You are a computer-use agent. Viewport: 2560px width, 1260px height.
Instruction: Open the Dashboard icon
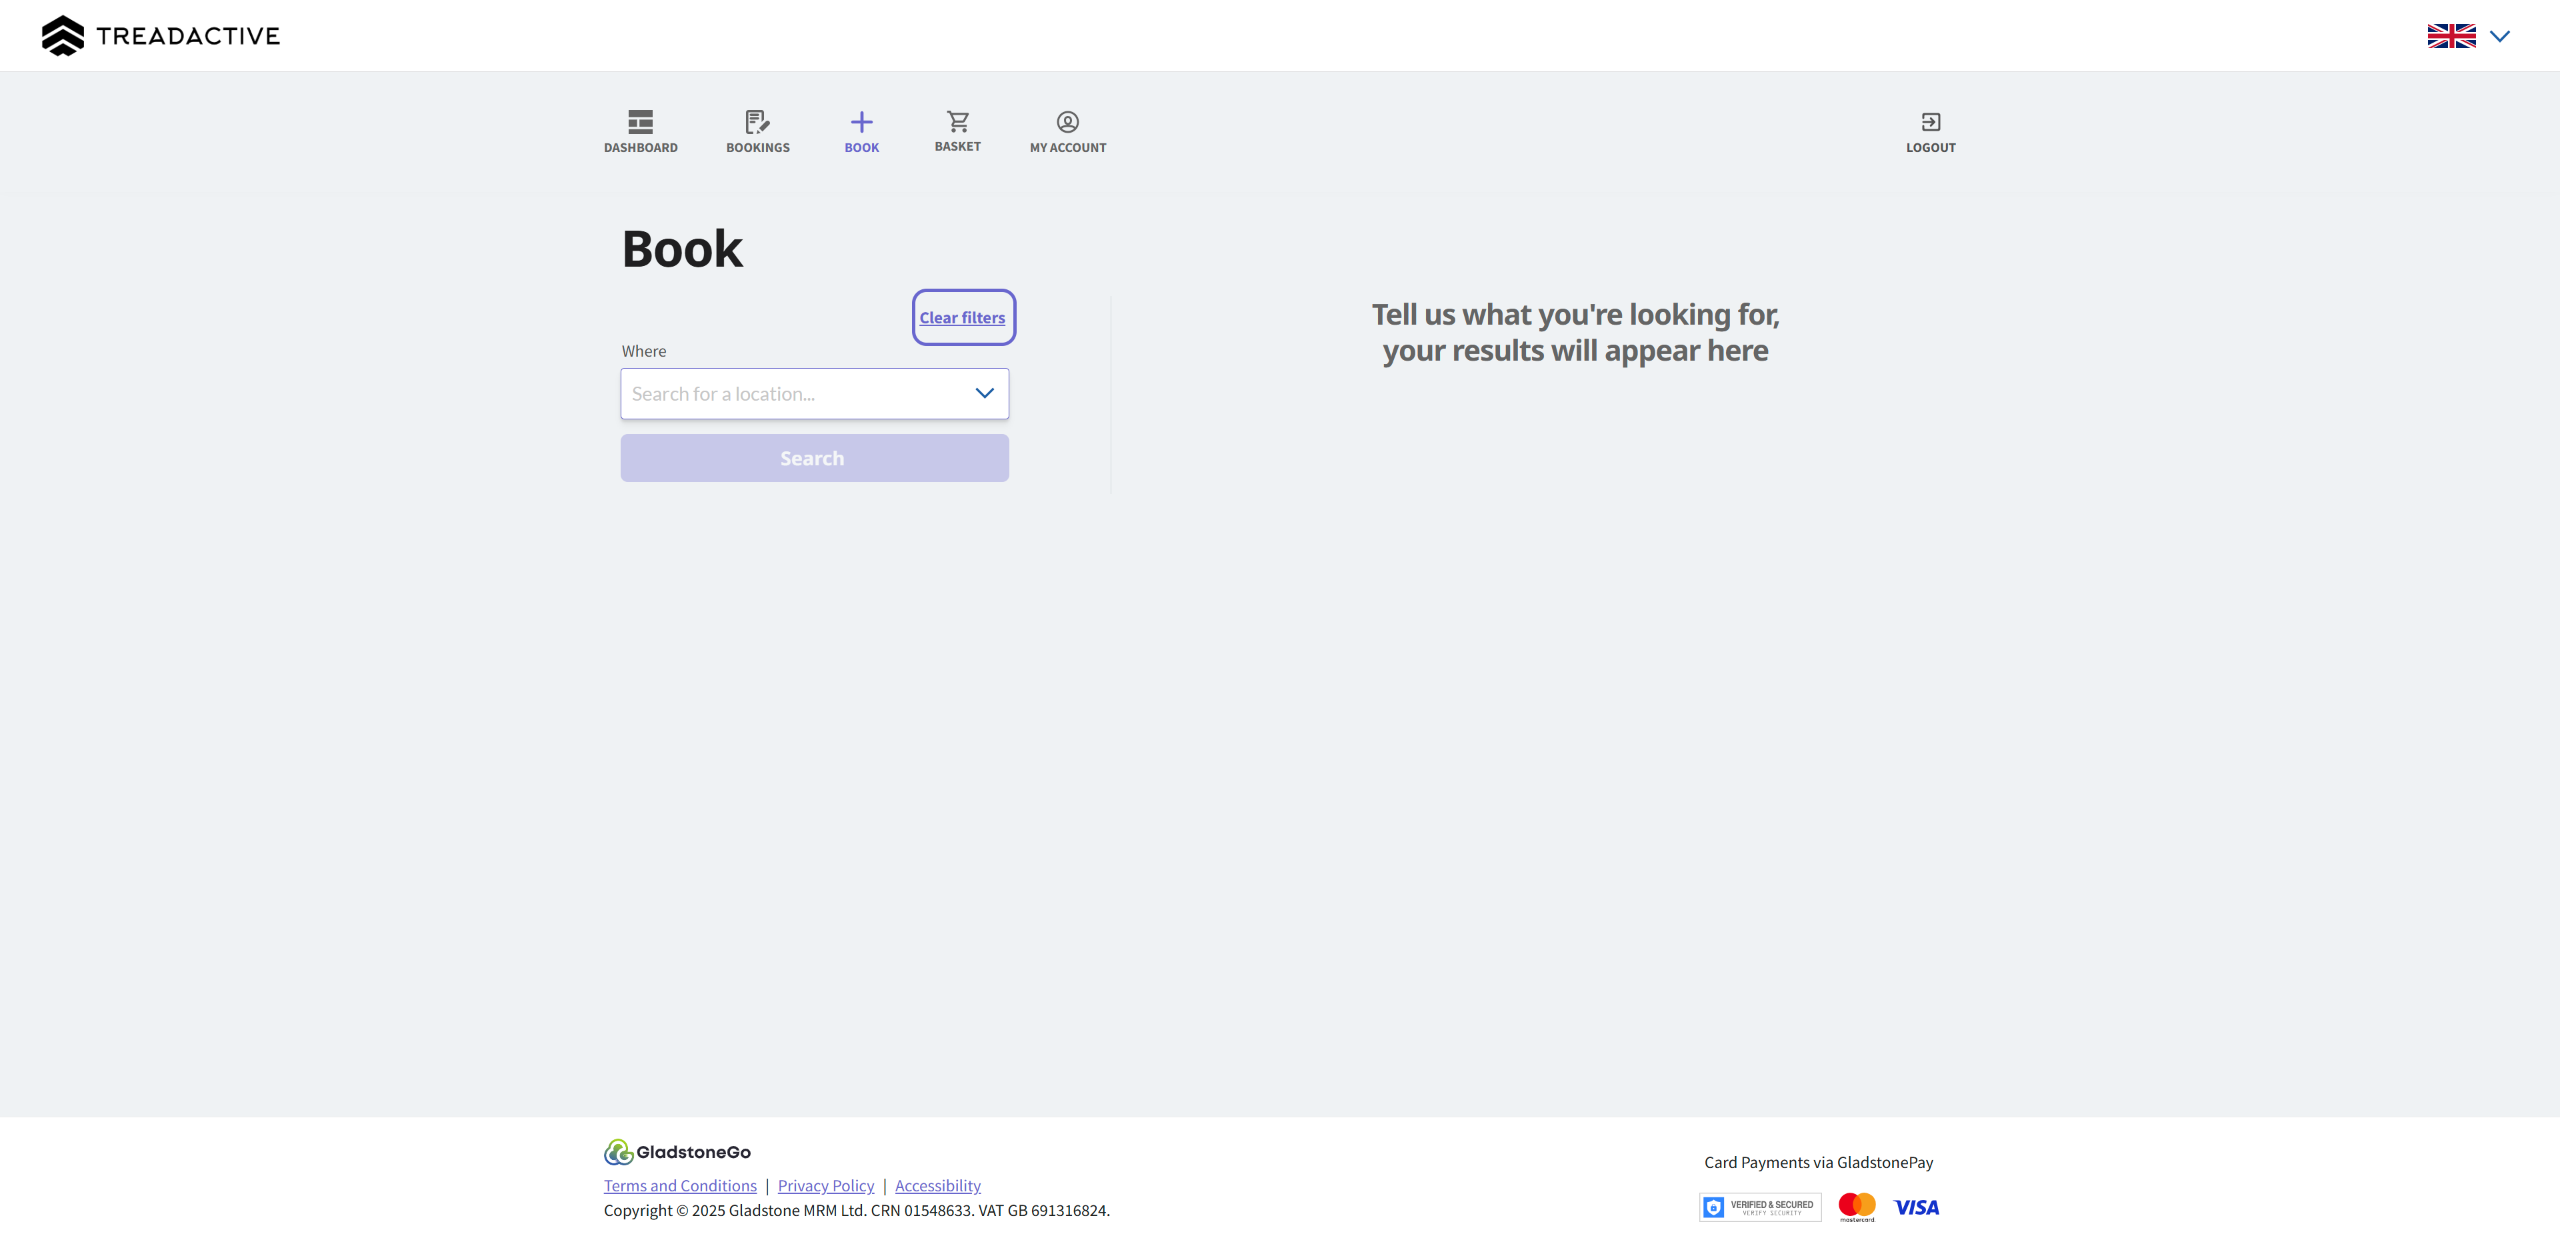click(x=640, y=123)
